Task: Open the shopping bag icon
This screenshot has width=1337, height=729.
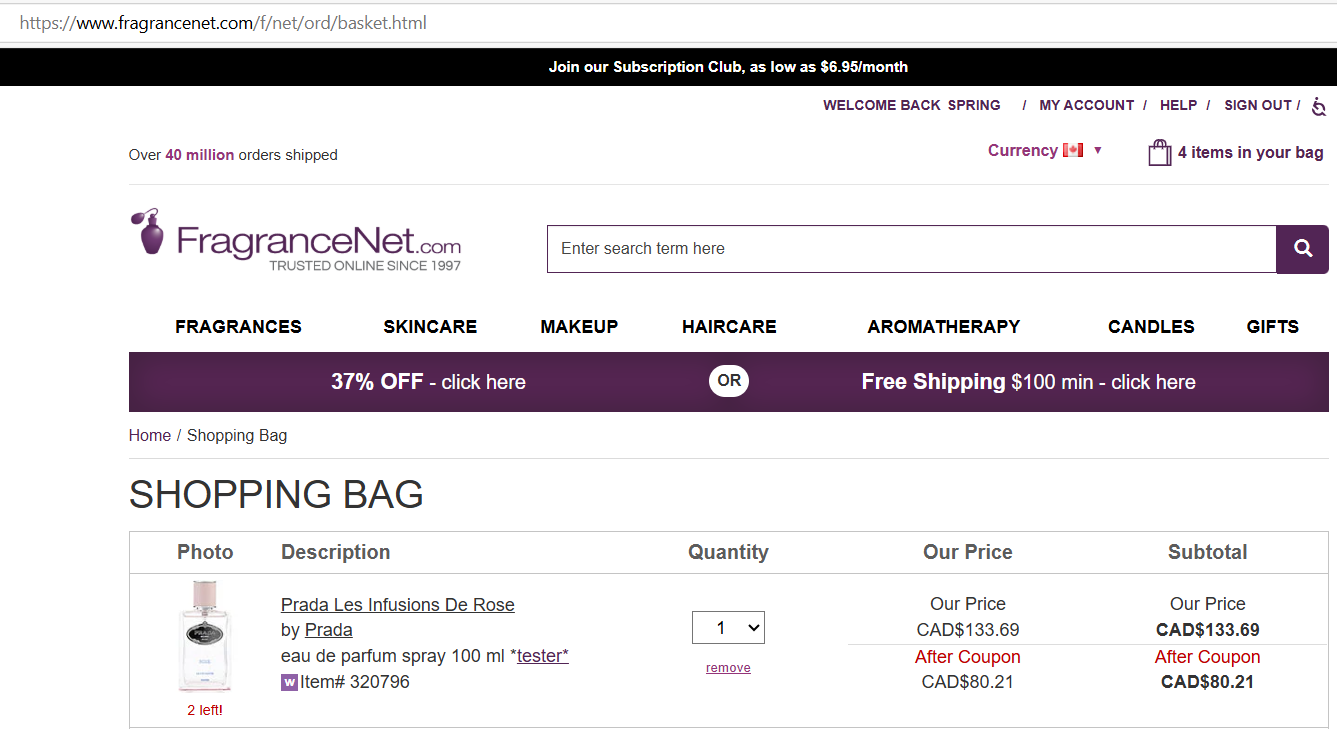Action: (1159, 153)
